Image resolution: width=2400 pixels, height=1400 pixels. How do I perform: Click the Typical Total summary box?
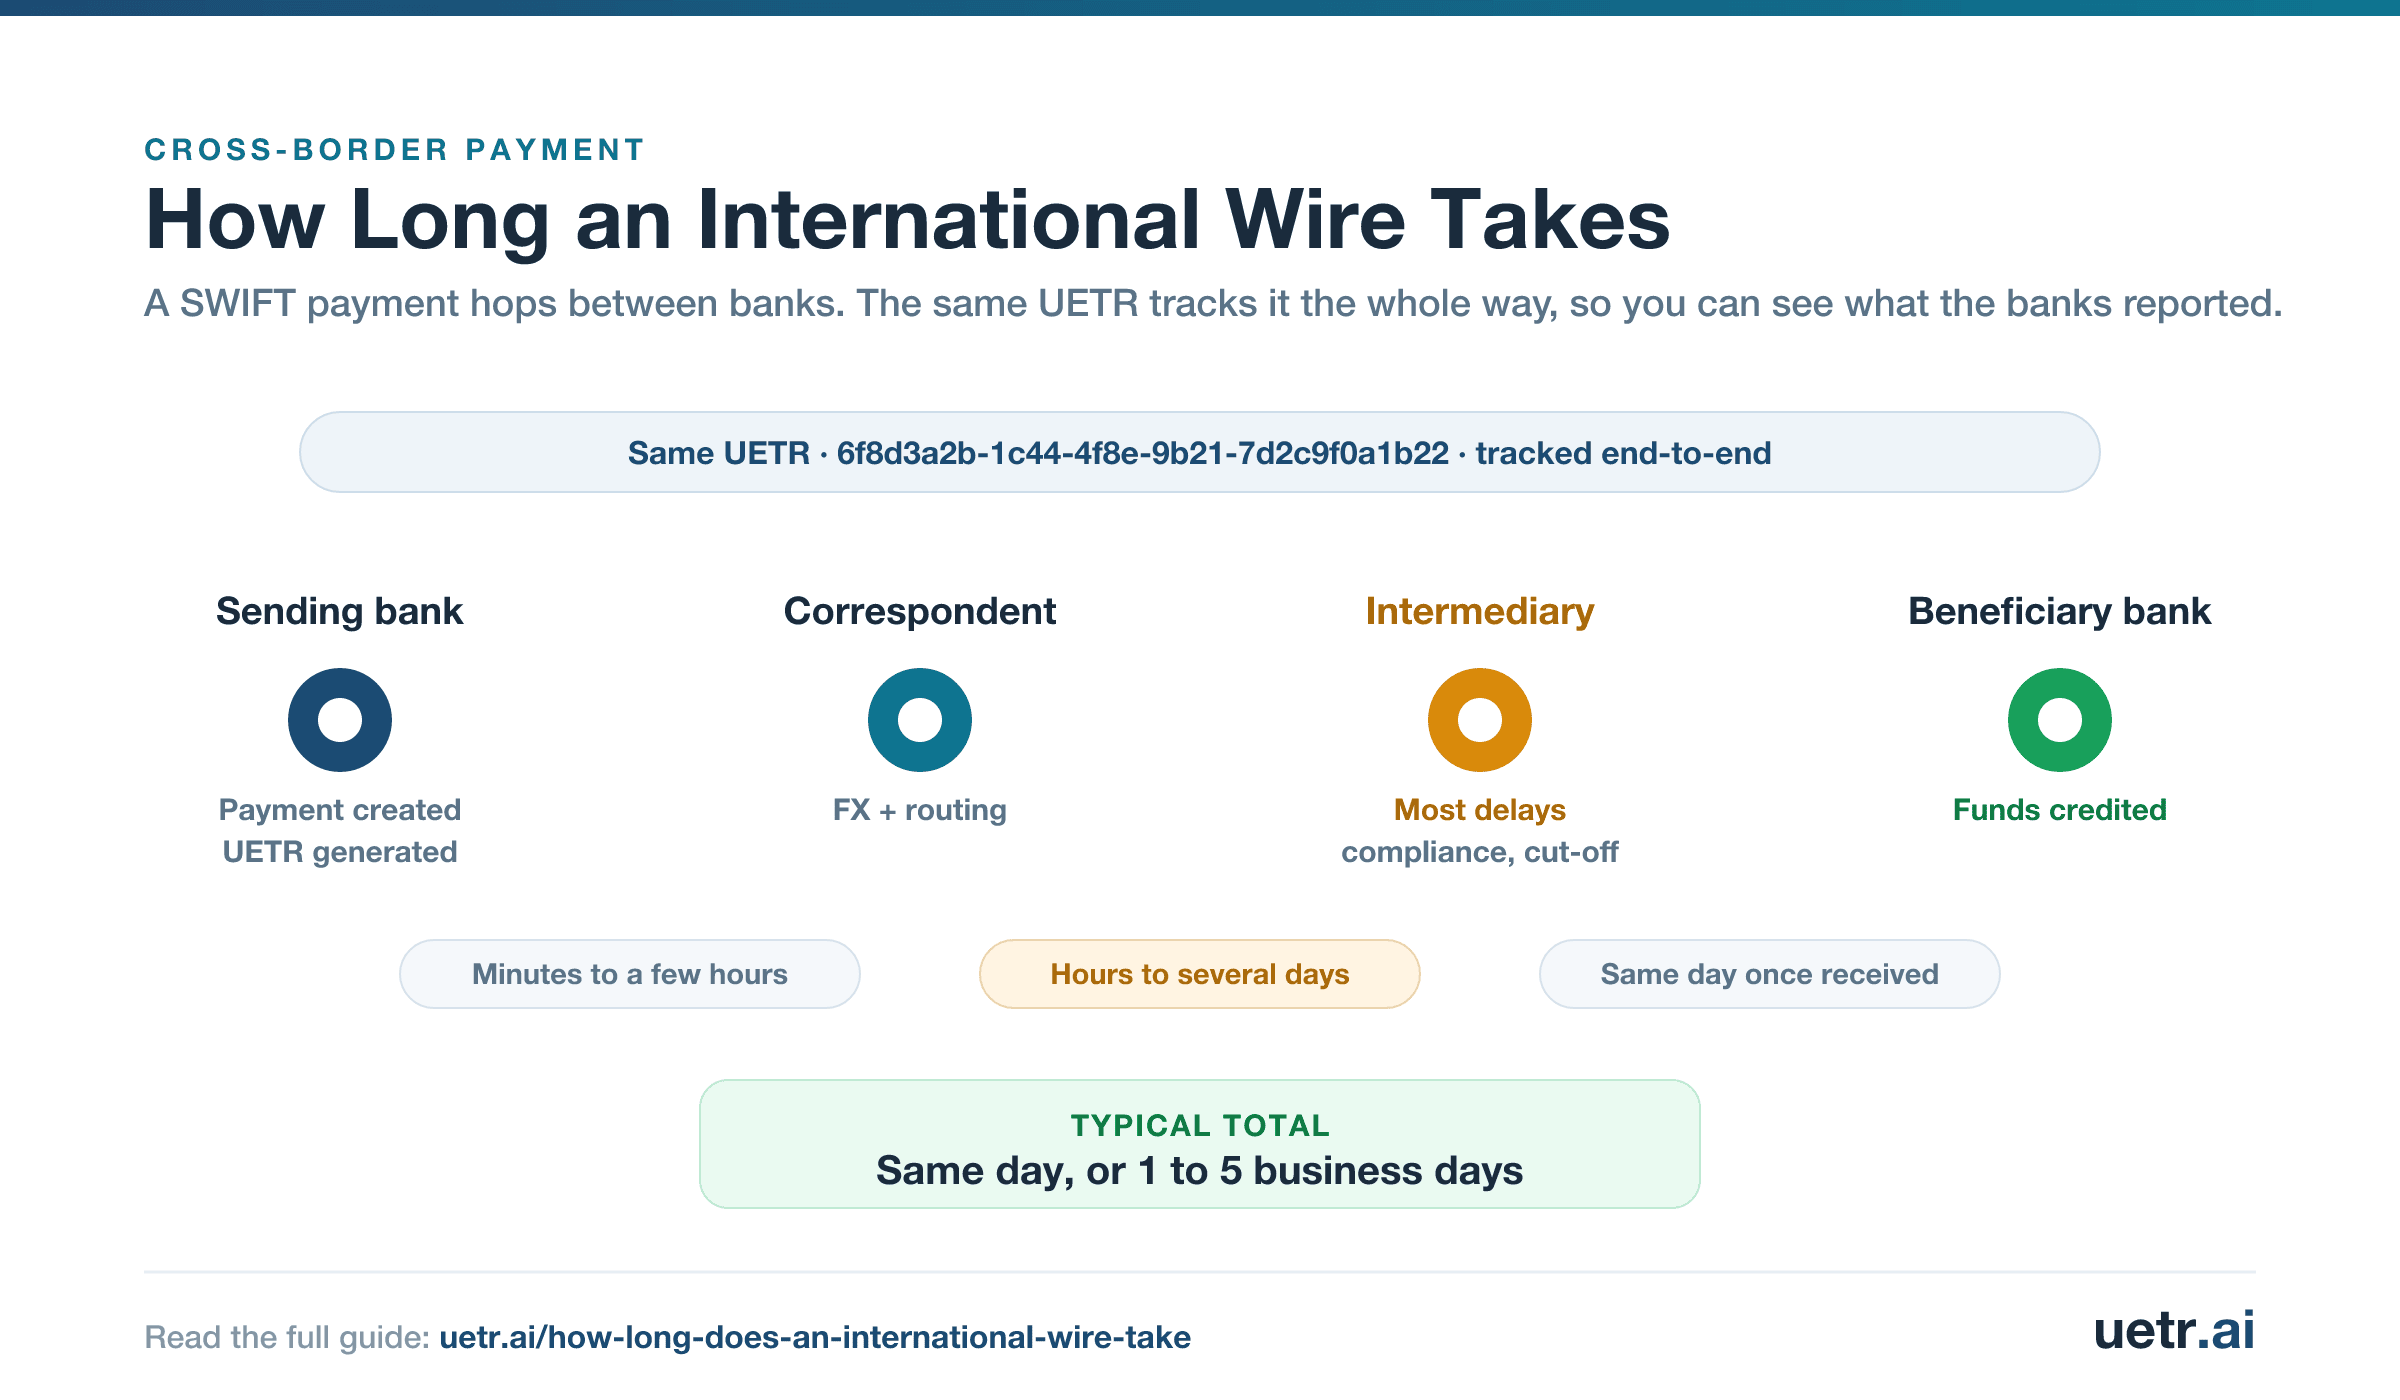tap(1200, 1144)
